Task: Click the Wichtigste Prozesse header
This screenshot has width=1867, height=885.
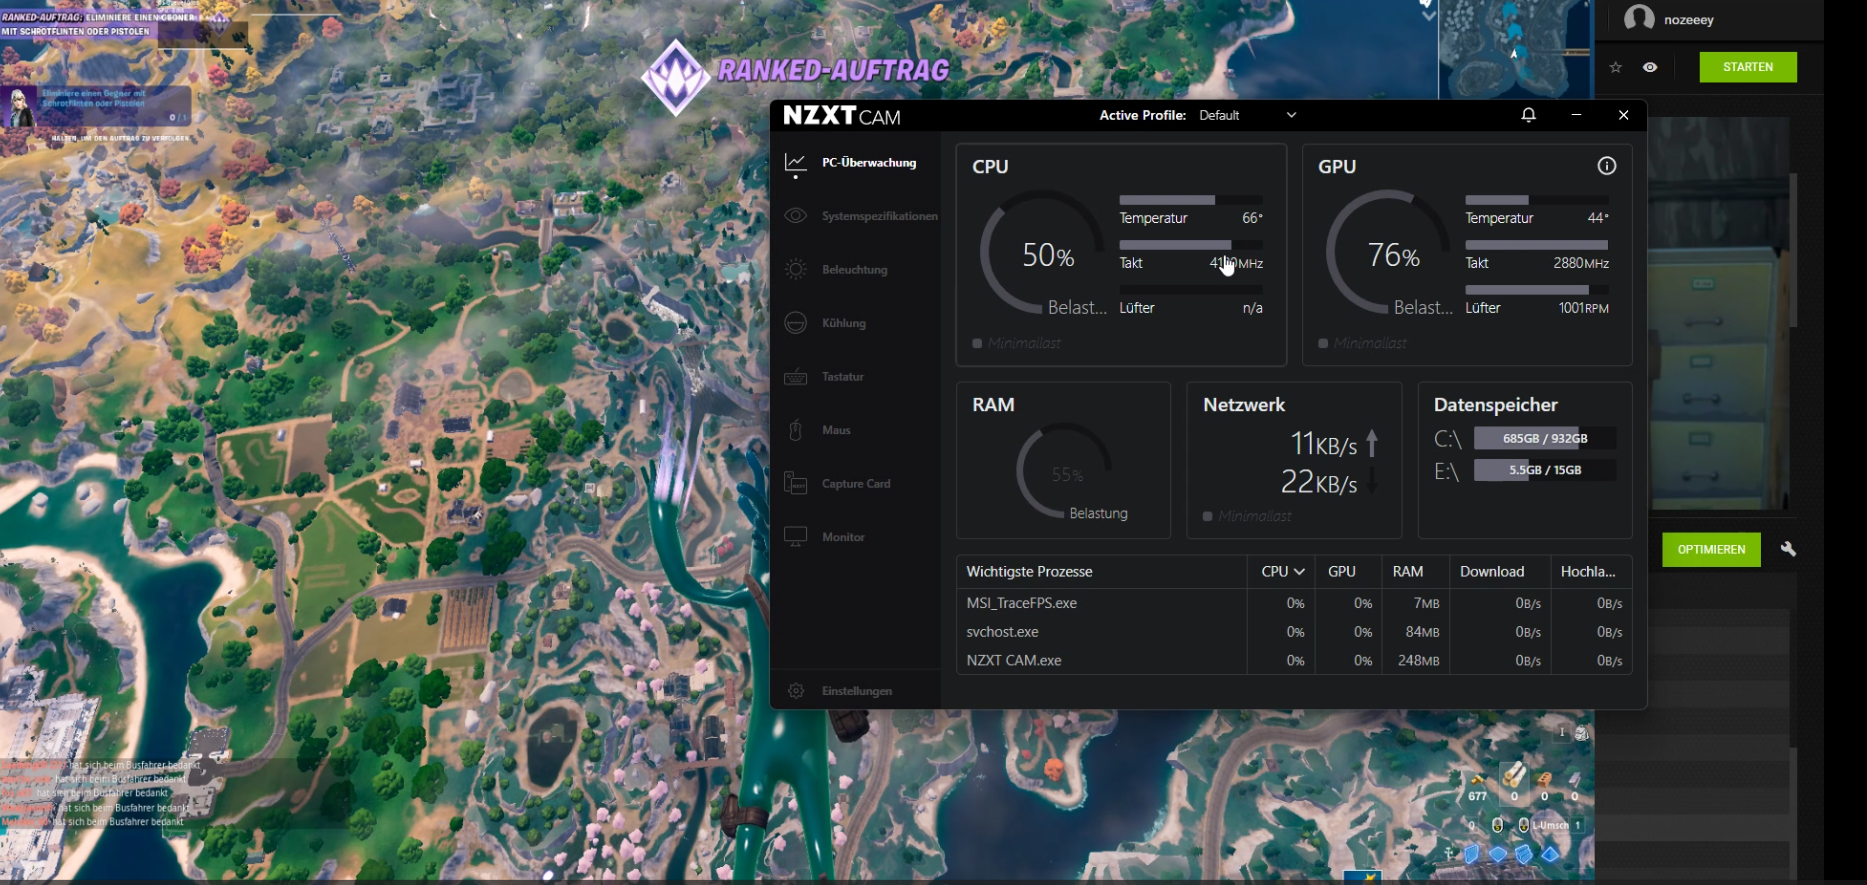Action: pyautogui.click(x=1029, y=572)
